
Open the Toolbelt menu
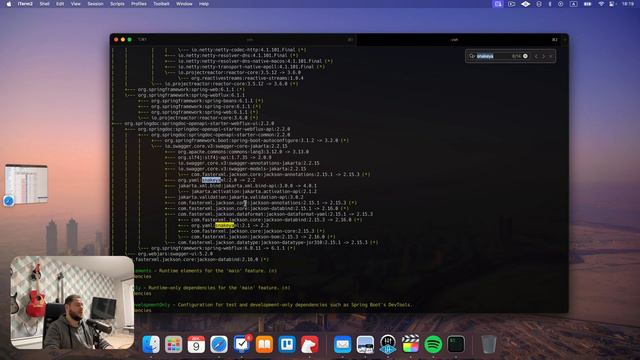point(161,4)
